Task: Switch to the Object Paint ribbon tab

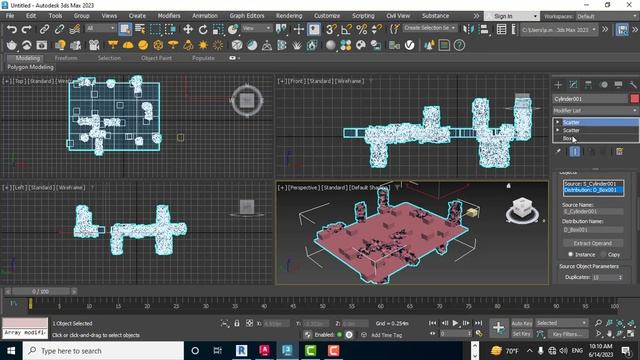Action: pos(156,58)
